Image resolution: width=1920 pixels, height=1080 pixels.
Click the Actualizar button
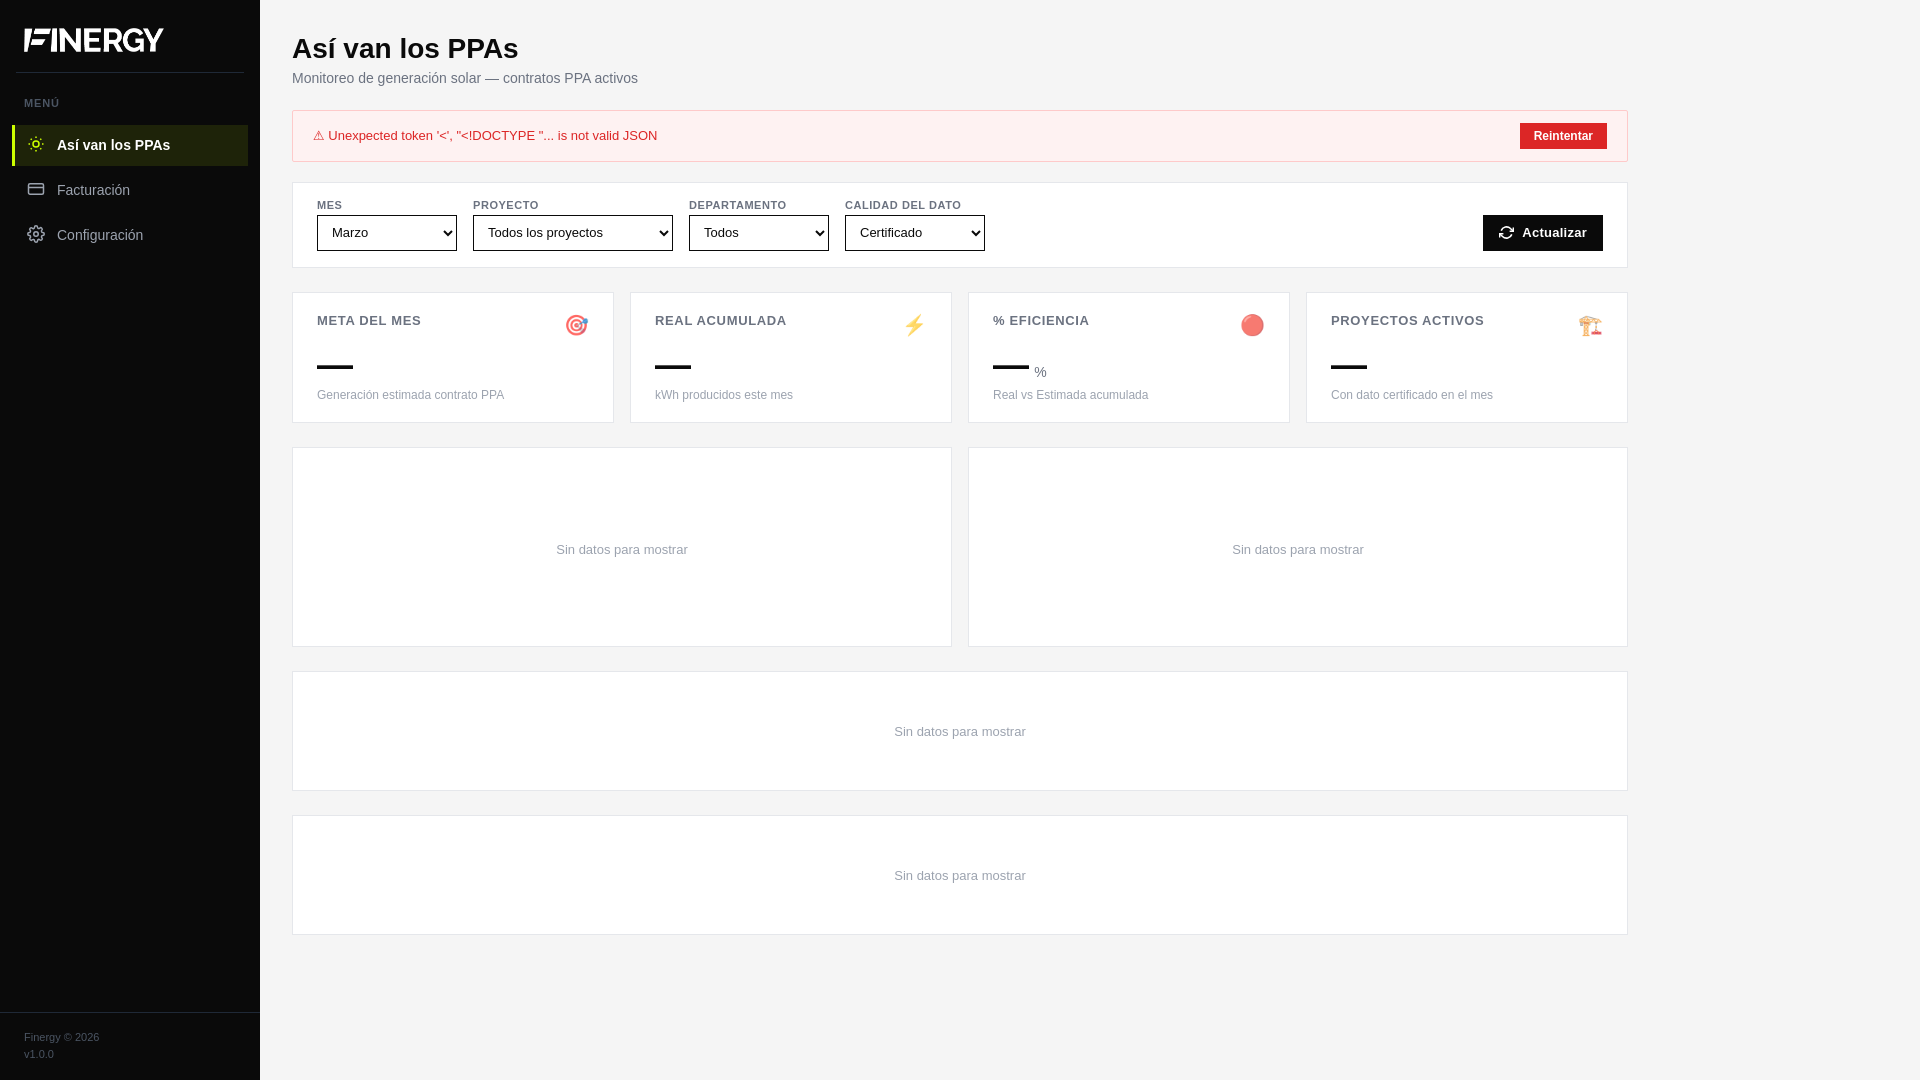(1543, 233)
